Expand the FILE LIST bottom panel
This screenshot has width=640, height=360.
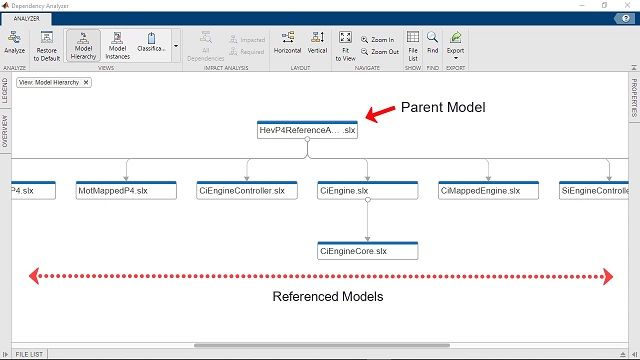[29, 354]
